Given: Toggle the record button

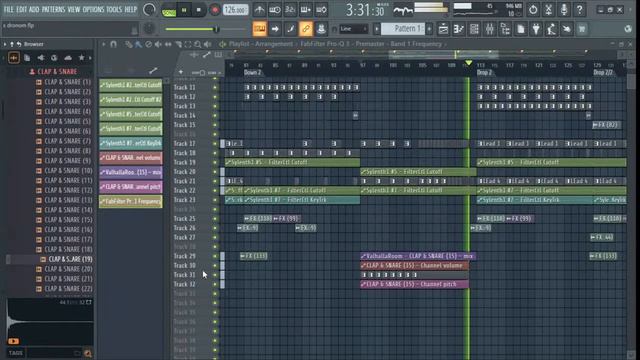Looking at the screenshot, I should tap(214, 10).
